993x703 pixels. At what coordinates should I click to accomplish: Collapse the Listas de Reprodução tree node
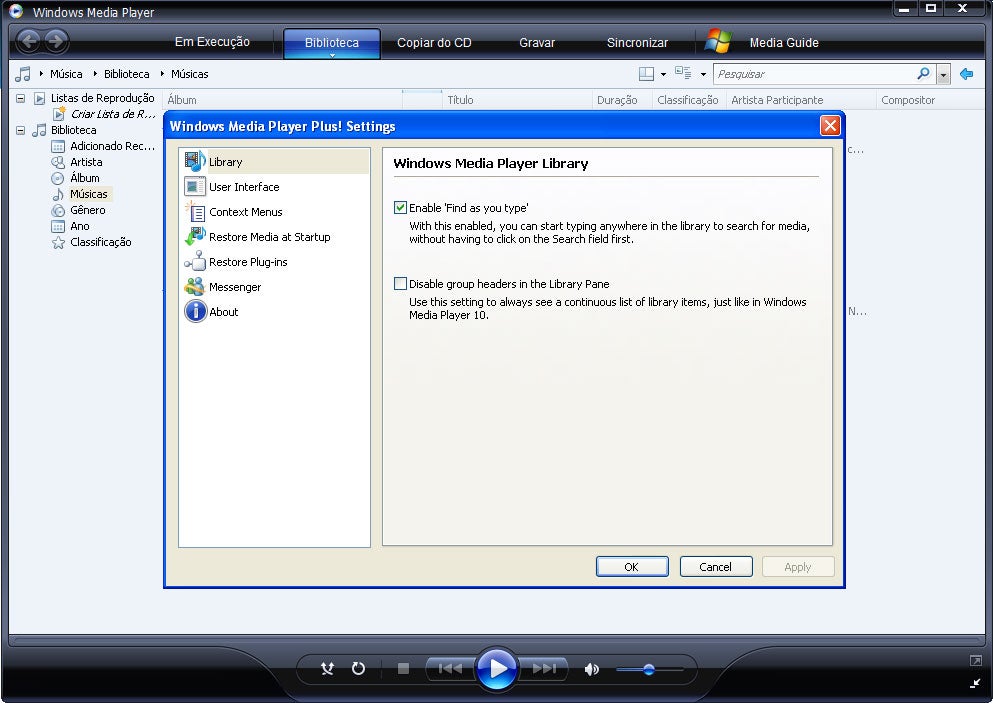20,98
